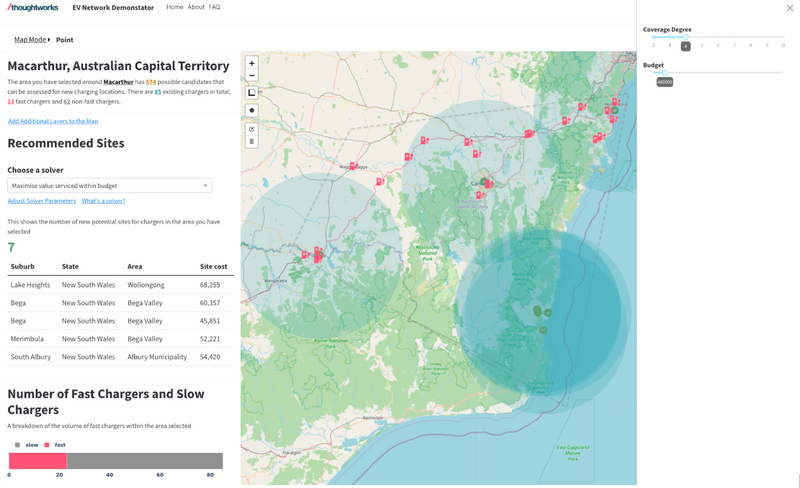Click upper green checkmark site near Bega
800x488 pixels.
click(x=547, y=312)
